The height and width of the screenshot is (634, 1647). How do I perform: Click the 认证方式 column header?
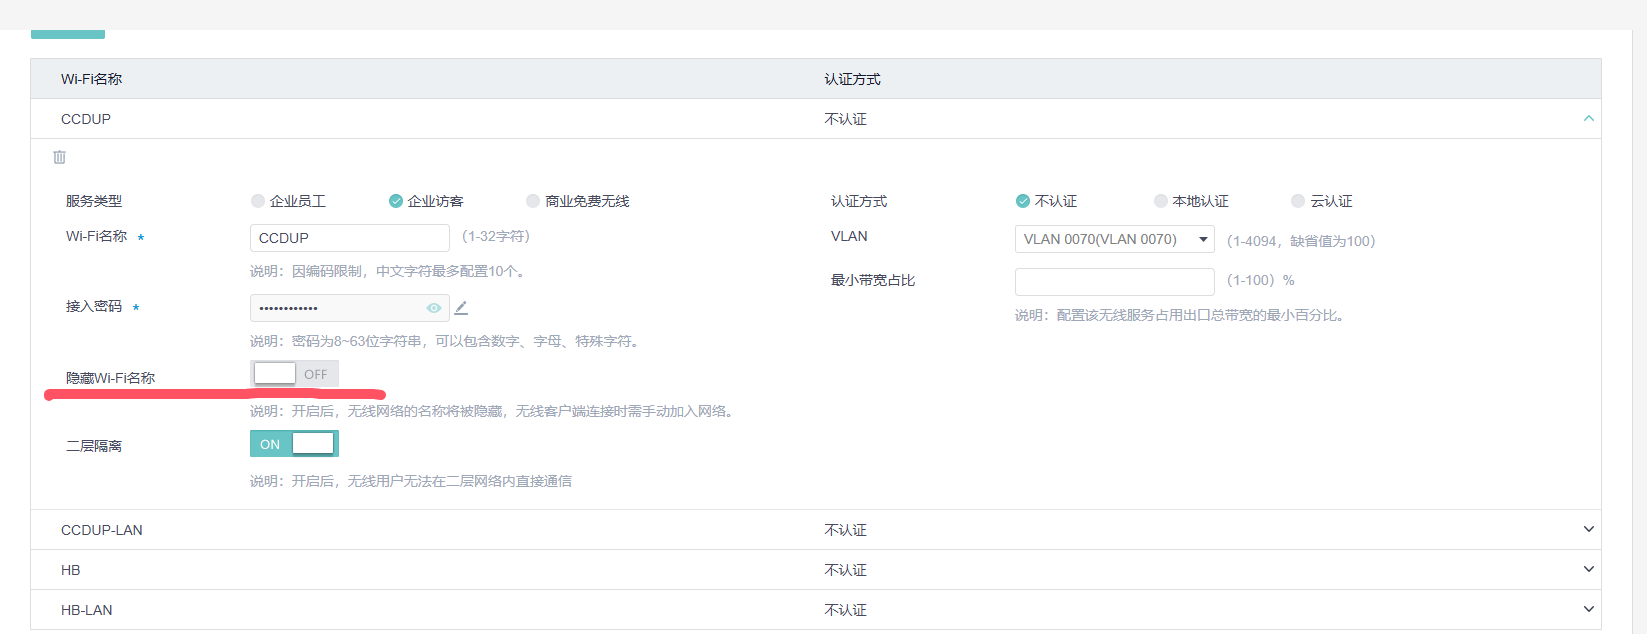tap(853, 79)
